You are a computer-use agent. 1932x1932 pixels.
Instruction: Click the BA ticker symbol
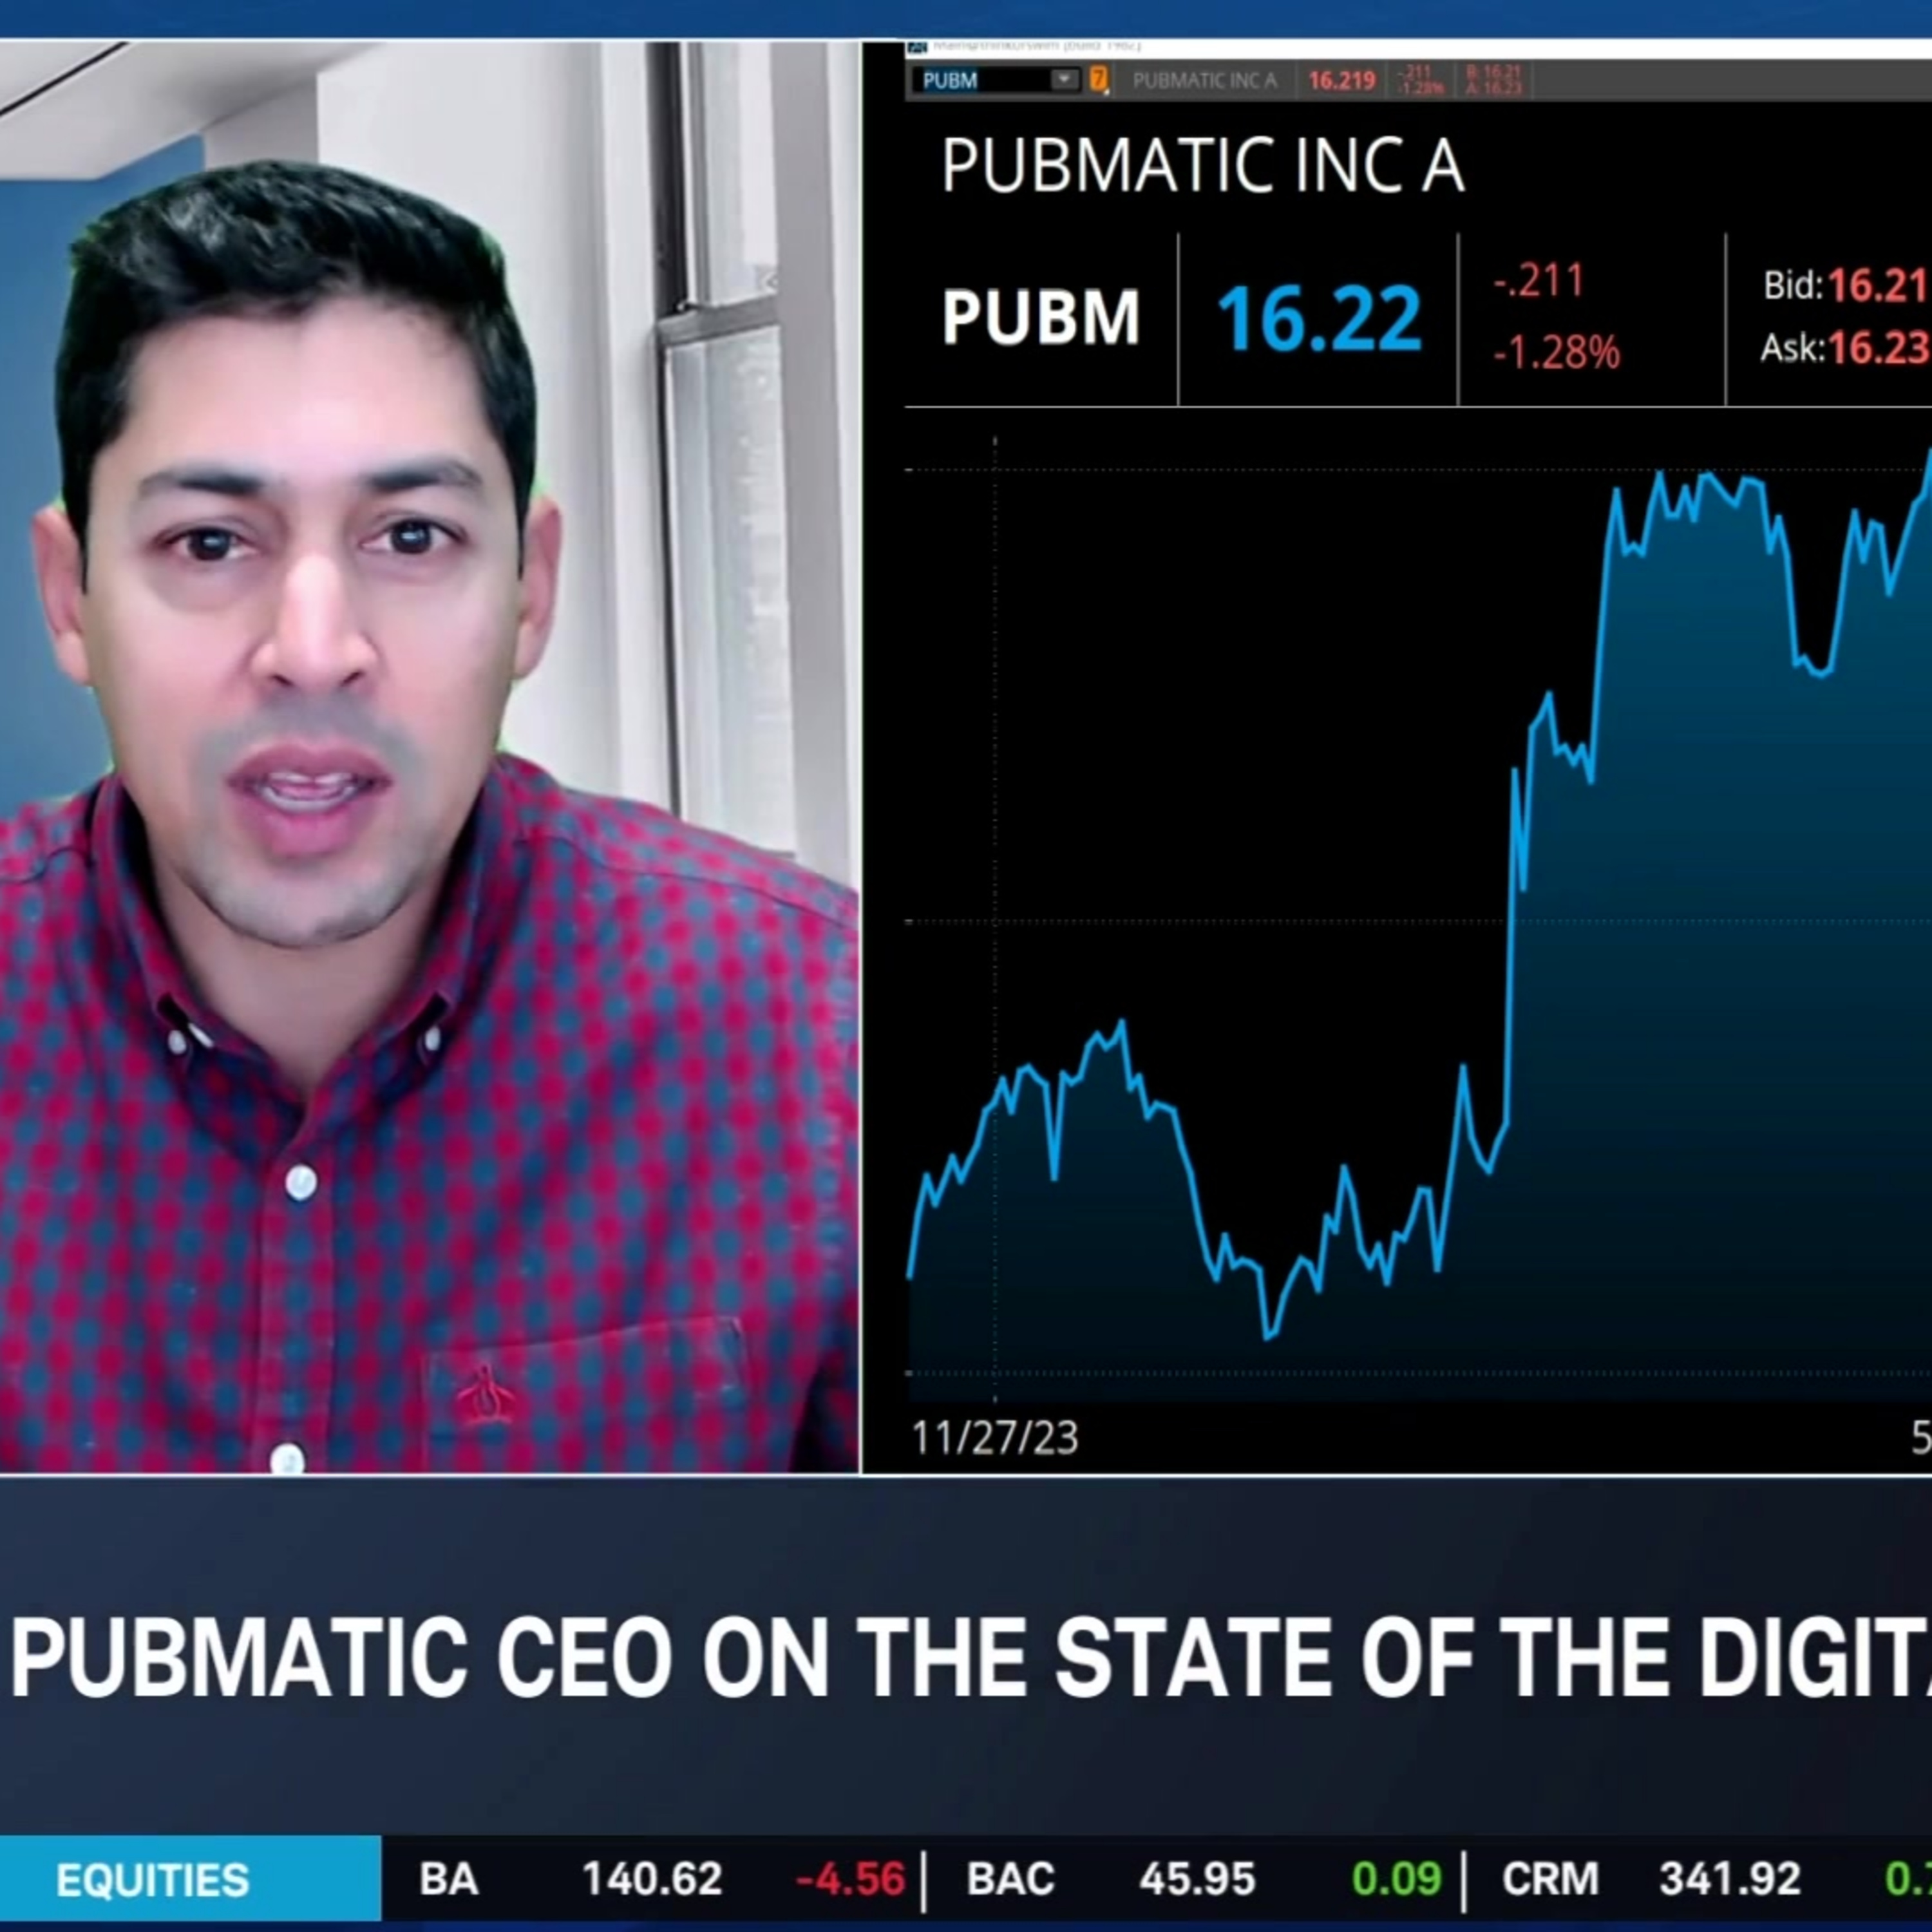coord(448,1880)
